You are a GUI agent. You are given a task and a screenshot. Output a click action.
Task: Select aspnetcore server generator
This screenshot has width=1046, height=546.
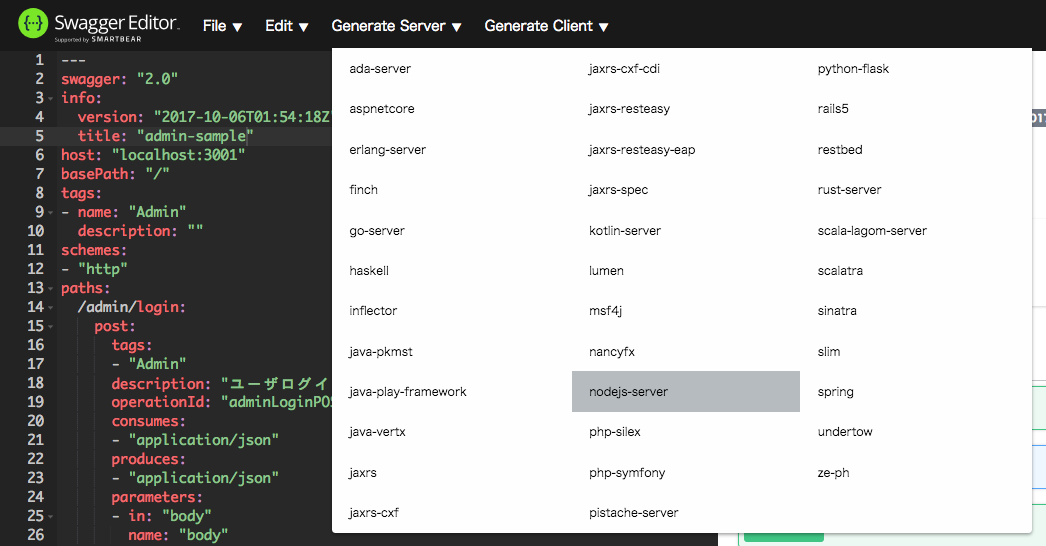point(382,109)
